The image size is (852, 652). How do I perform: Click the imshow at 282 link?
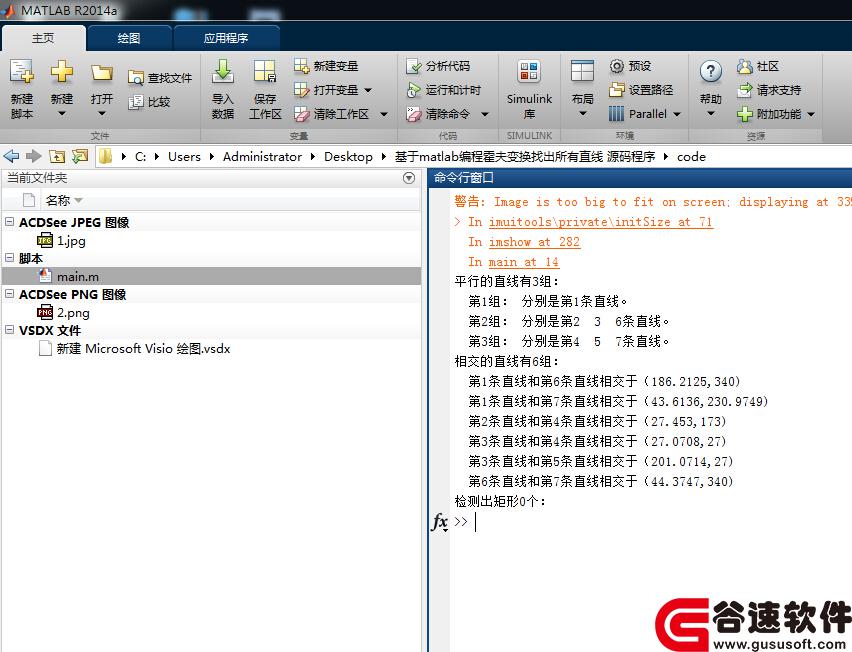[x=534, y=242]
